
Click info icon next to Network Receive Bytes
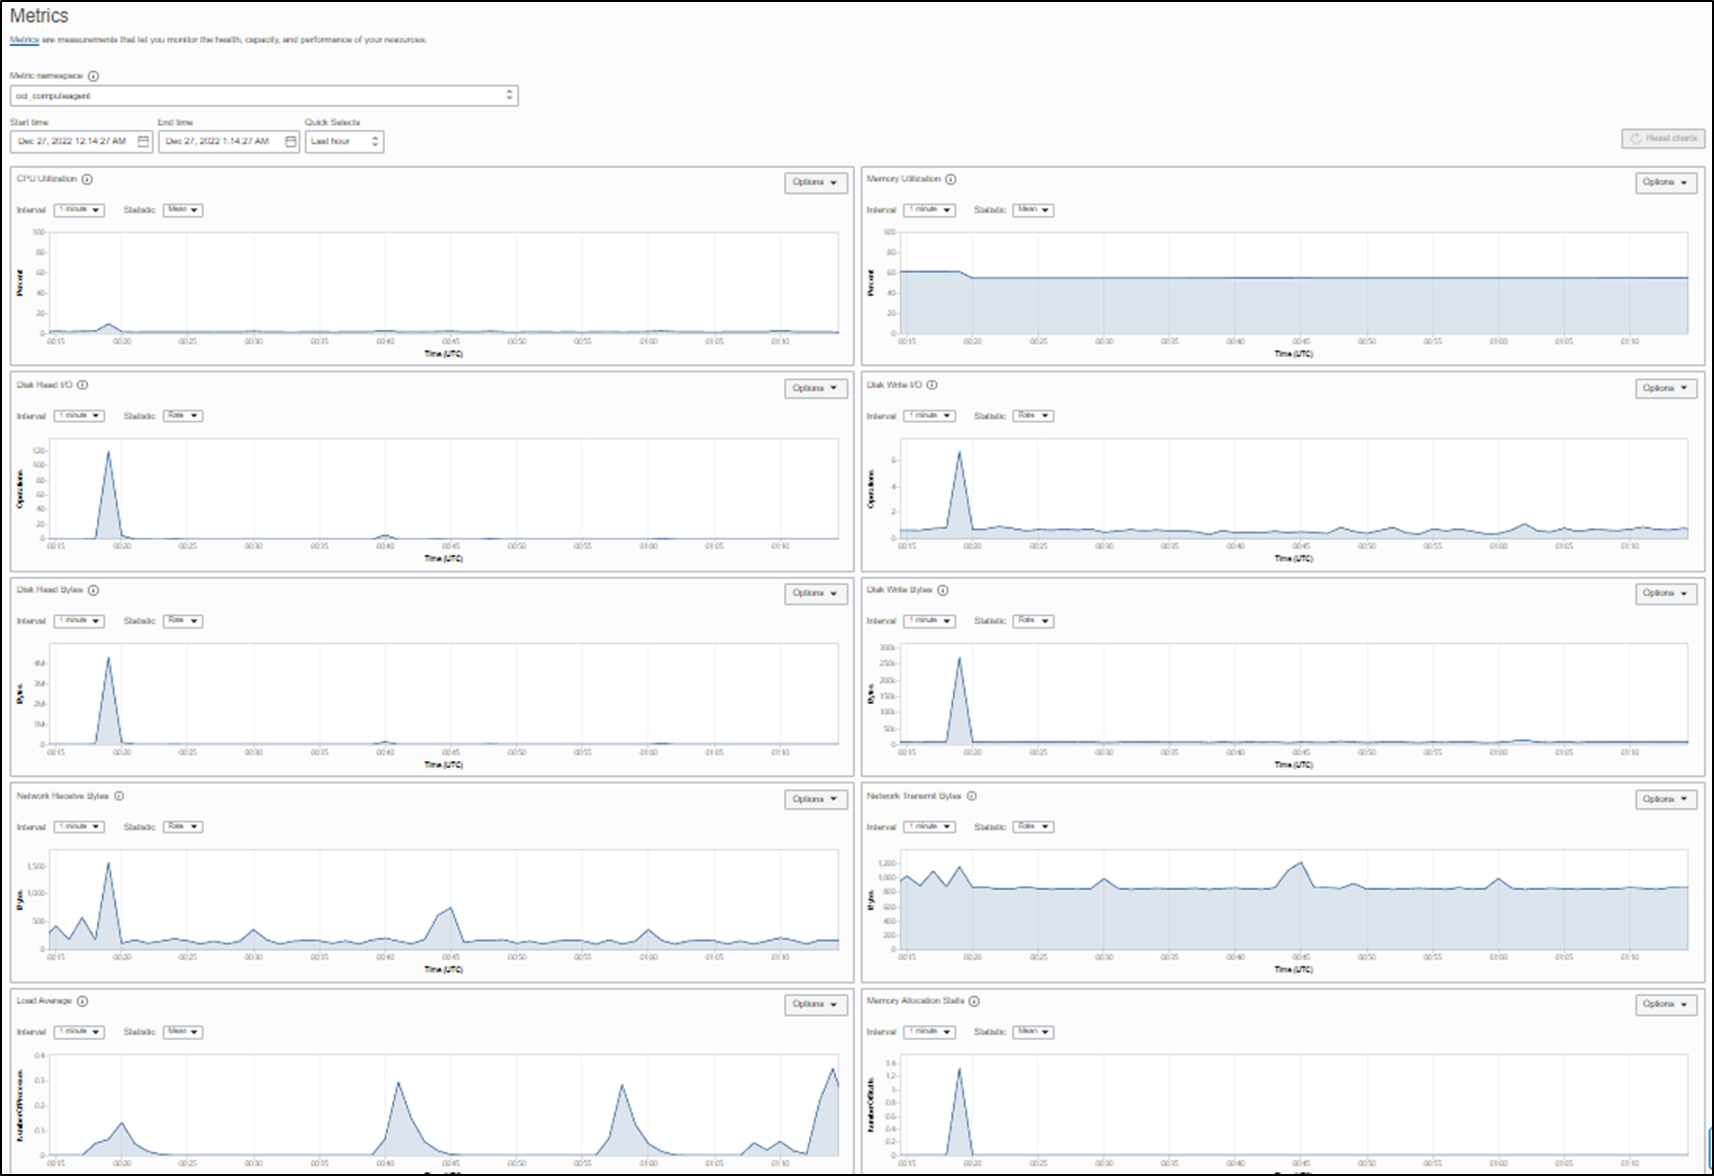click(x=119, y=796)
